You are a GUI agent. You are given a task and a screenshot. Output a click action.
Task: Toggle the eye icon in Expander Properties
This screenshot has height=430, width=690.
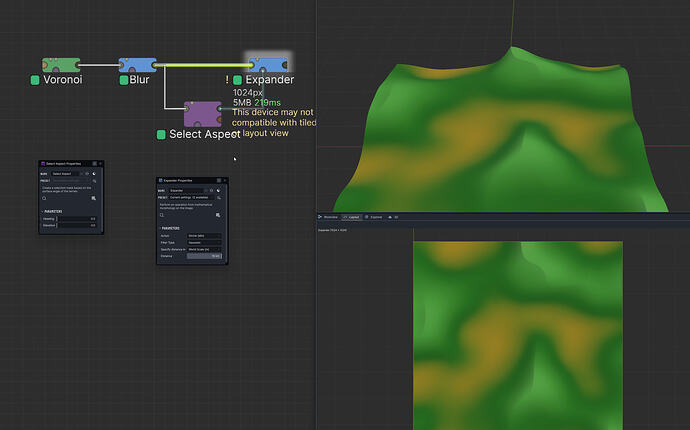[211, 191]
